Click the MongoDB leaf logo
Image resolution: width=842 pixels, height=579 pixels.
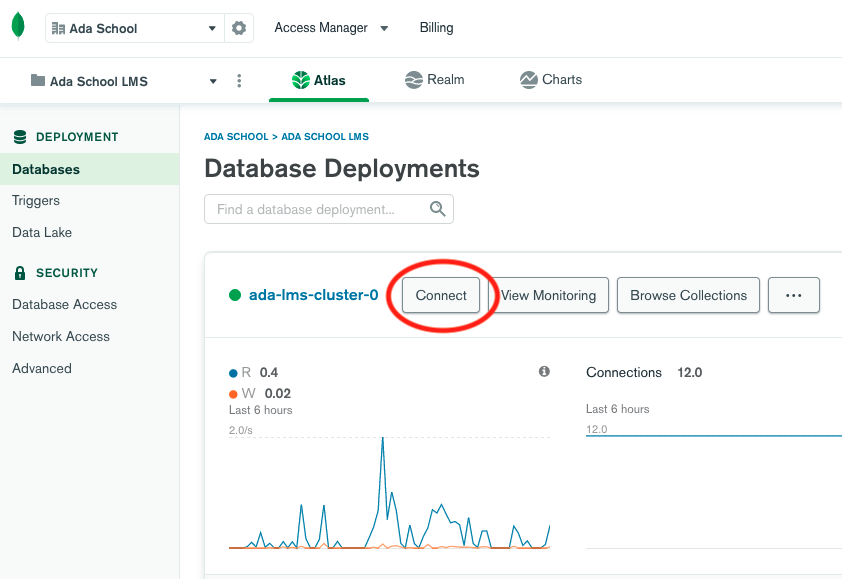pos(18,26)
